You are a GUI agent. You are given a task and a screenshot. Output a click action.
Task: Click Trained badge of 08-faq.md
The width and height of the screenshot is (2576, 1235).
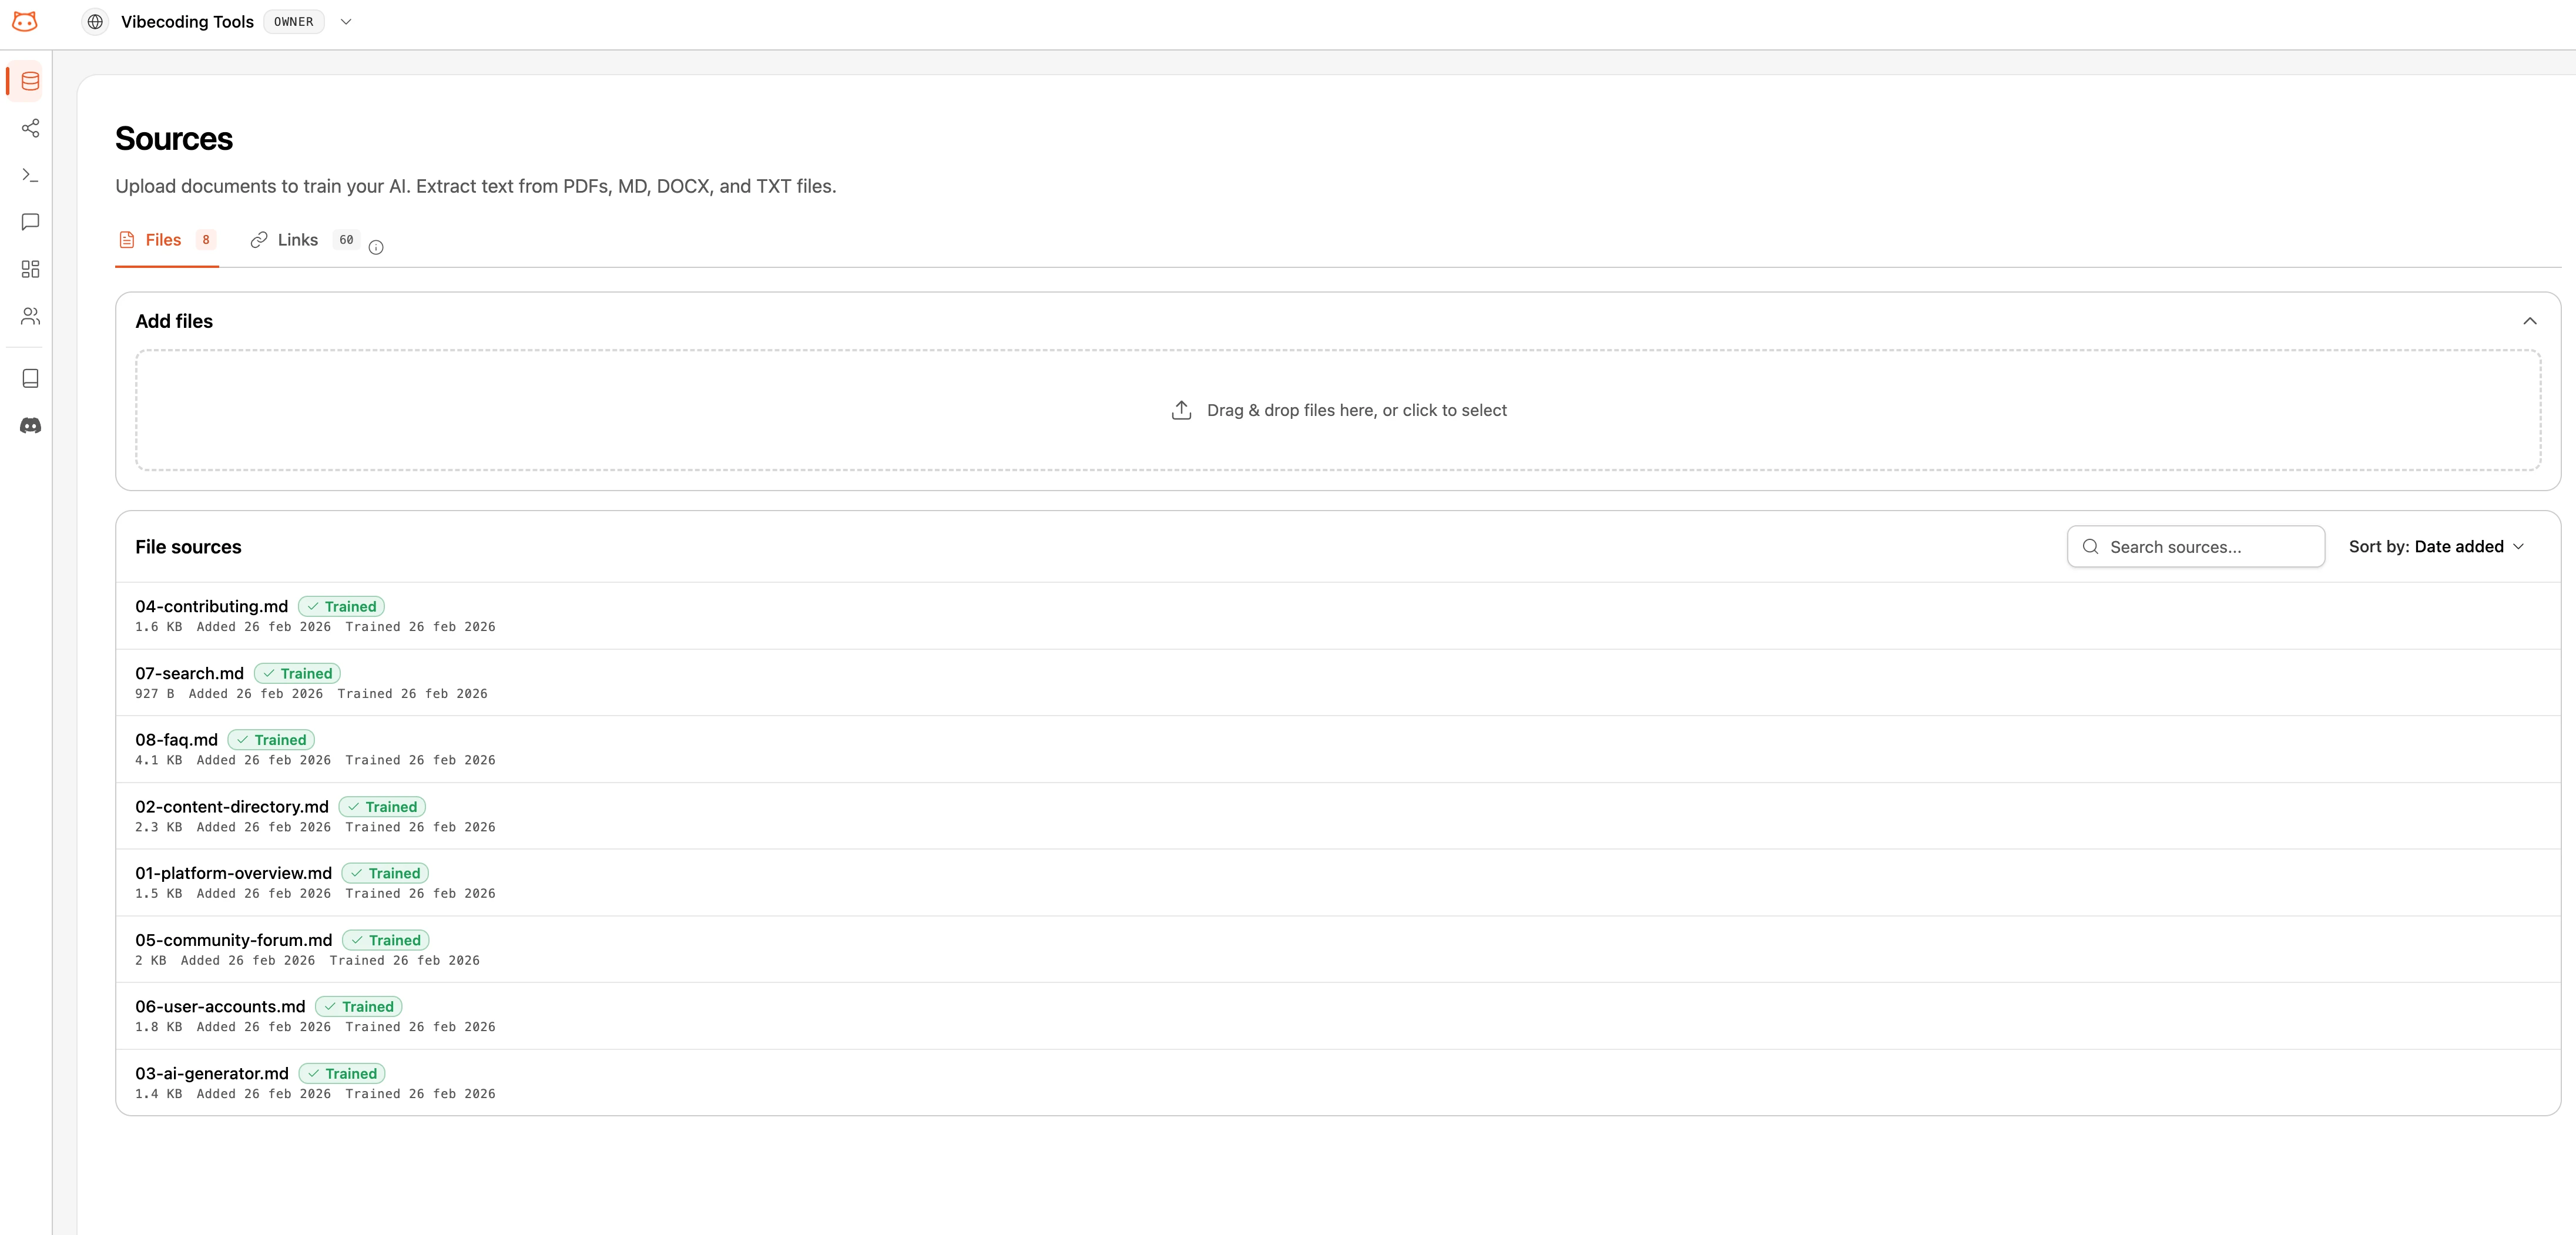271,740
